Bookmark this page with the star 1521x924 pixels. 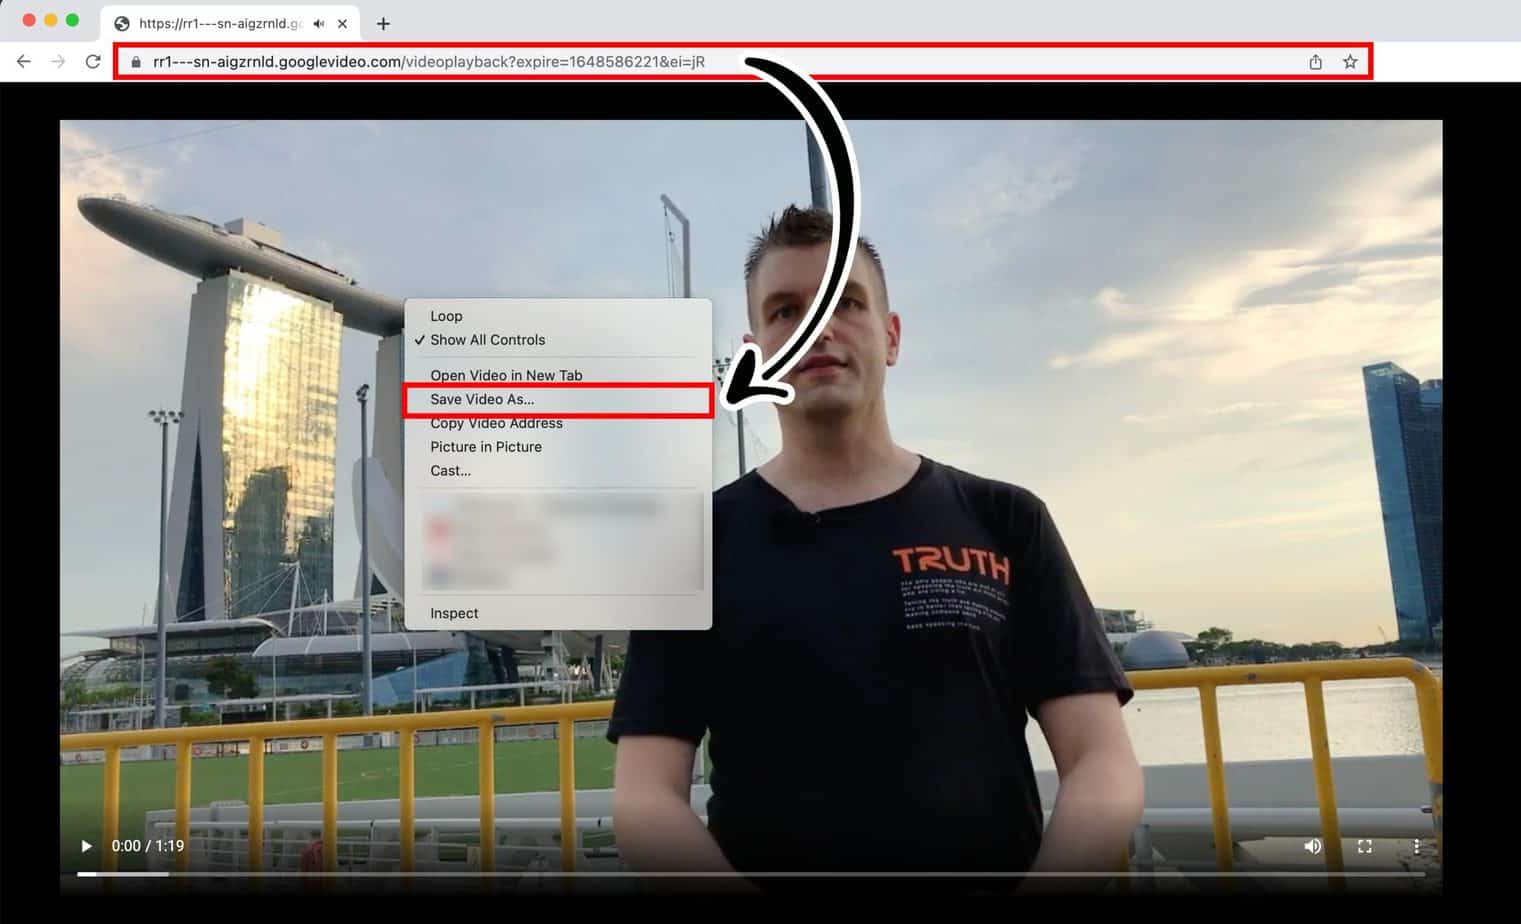pyautogui.click(x=1350, y=62)
